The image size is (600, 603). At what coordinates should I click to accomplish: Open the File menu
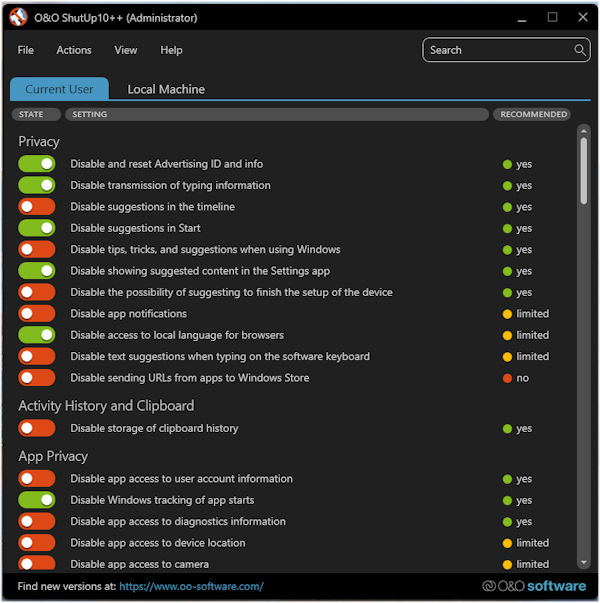(25, 50)
